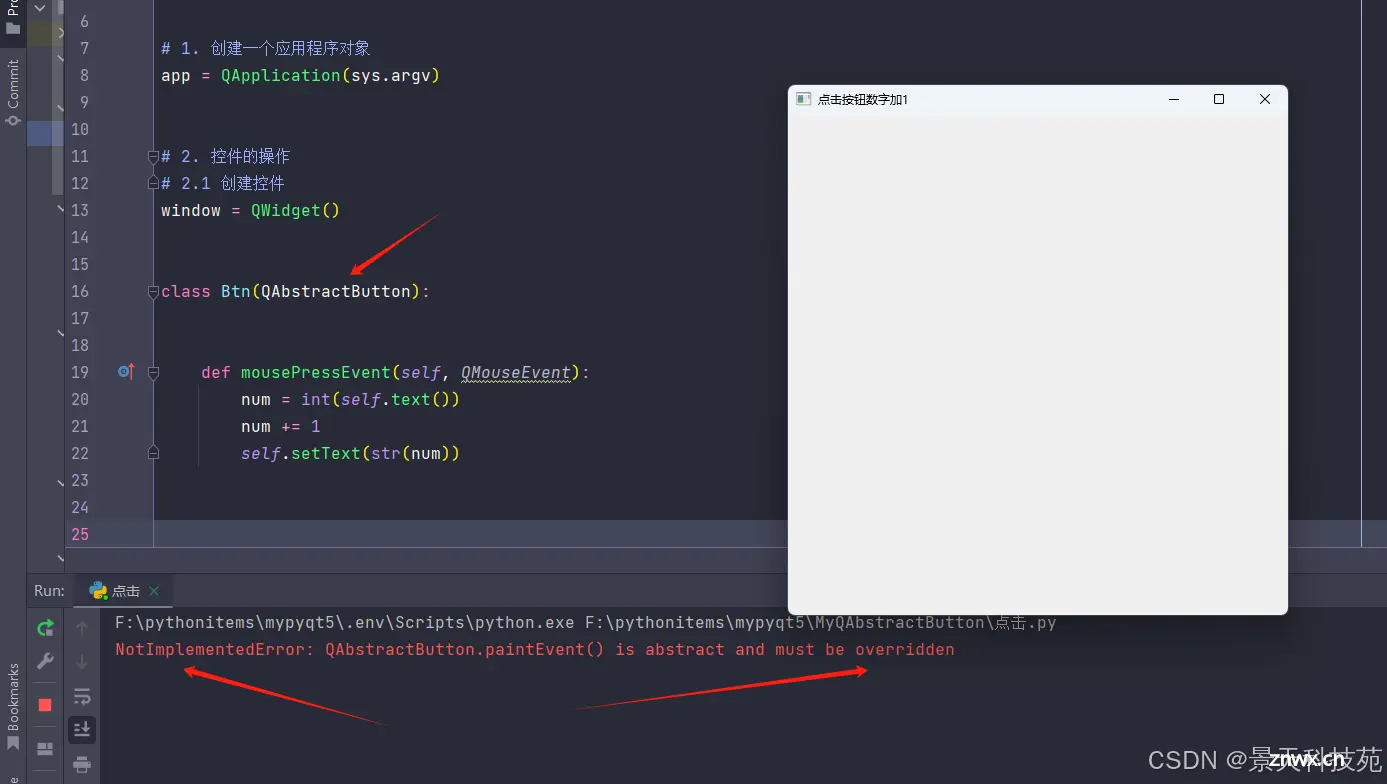Click the python.exe path in console output

point(345,622)
